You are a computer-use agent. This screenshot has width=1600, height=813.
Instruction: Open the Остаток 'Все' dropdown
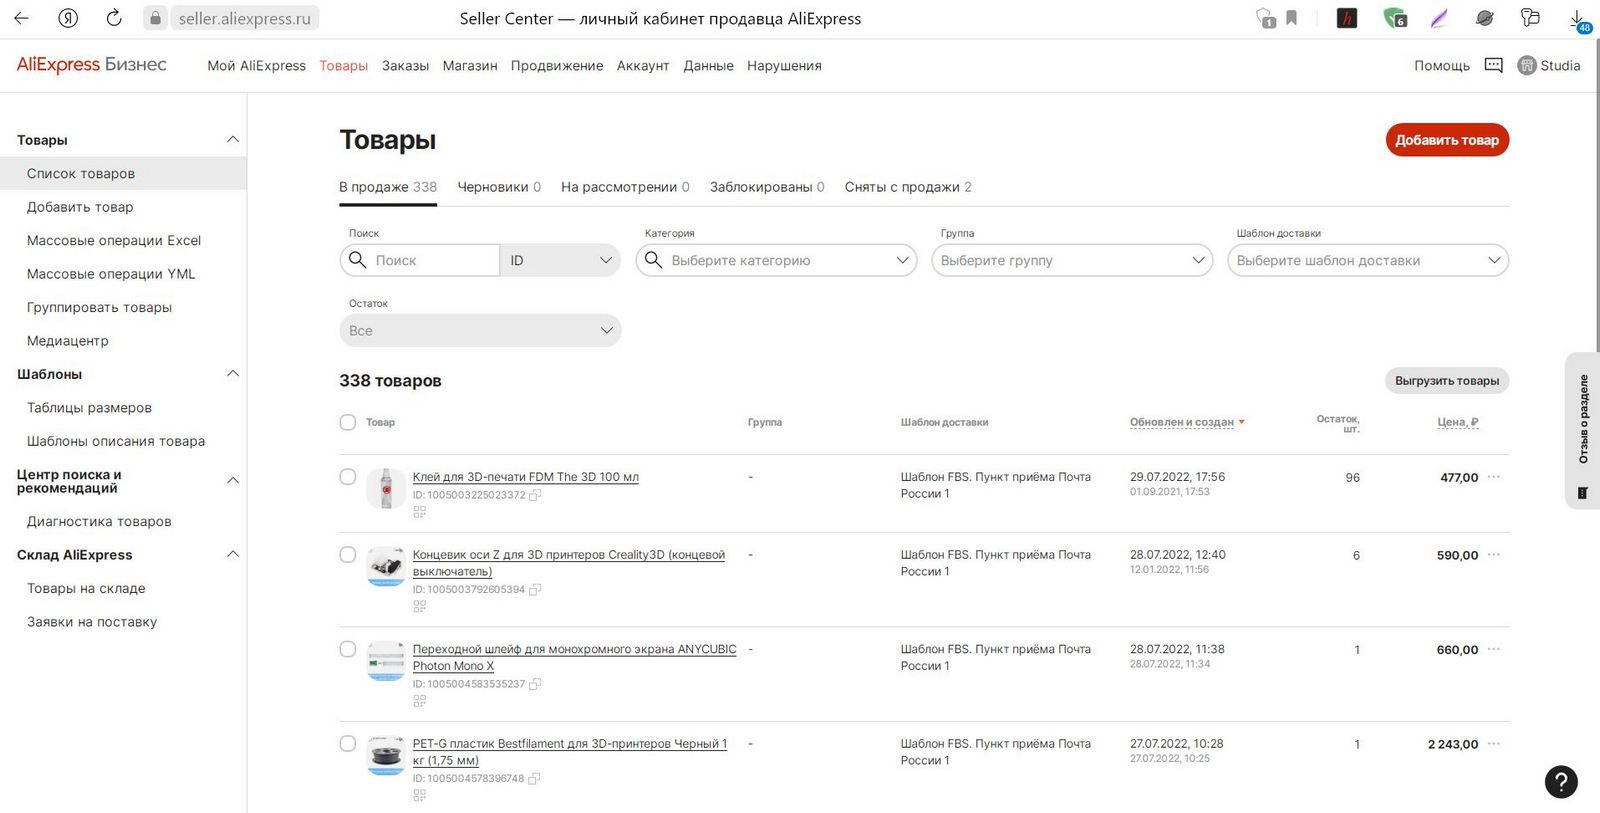[x=480, y=330]
